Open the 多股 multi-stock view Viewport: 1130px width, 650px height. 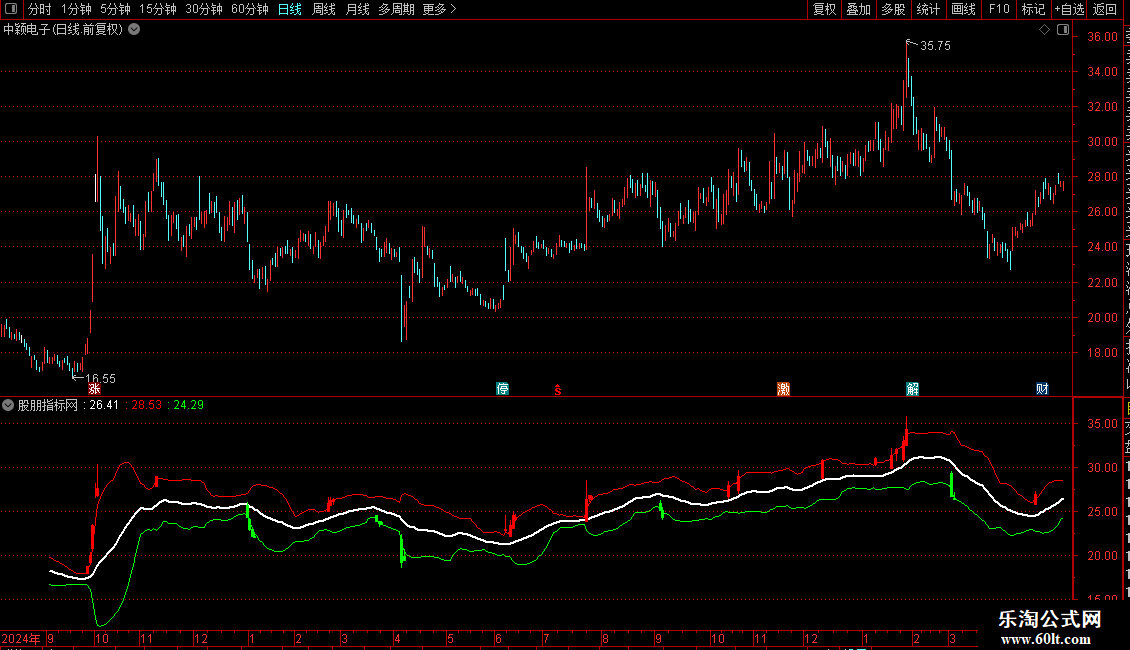click(x=893, y=9)
